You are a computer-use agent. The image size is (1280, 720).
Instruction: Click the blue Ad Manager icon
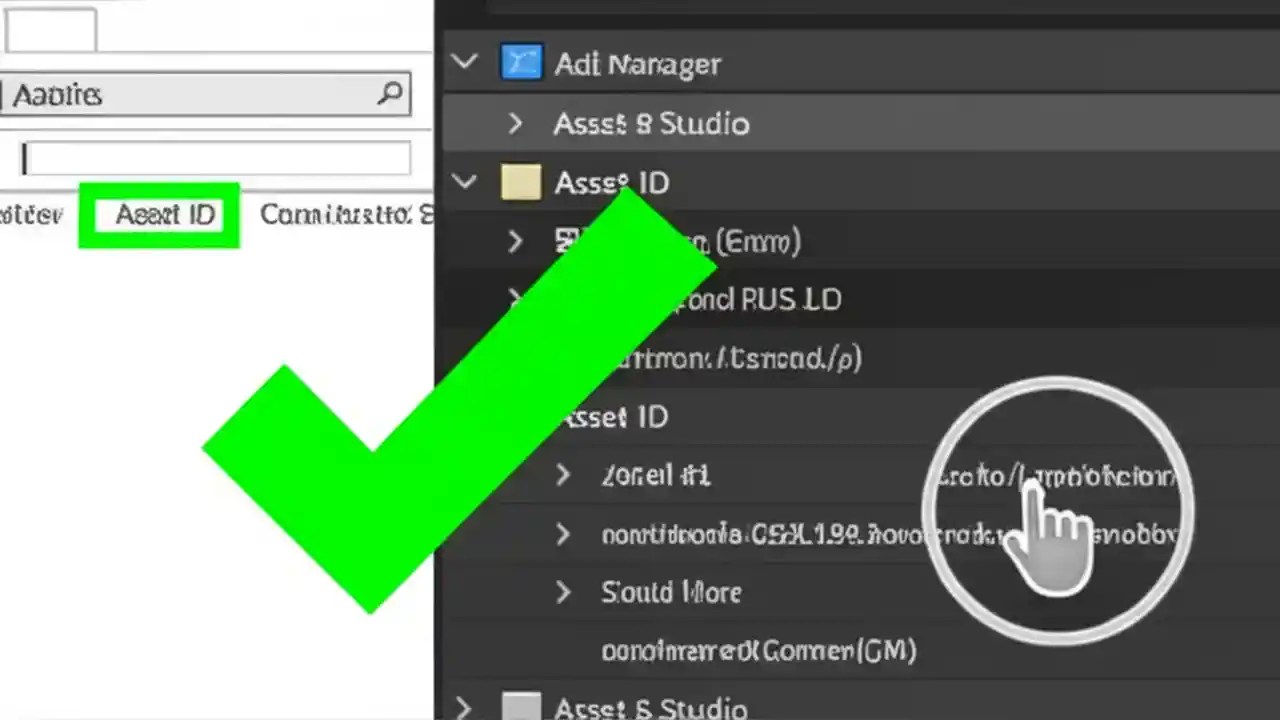click(x=521, y=61)
